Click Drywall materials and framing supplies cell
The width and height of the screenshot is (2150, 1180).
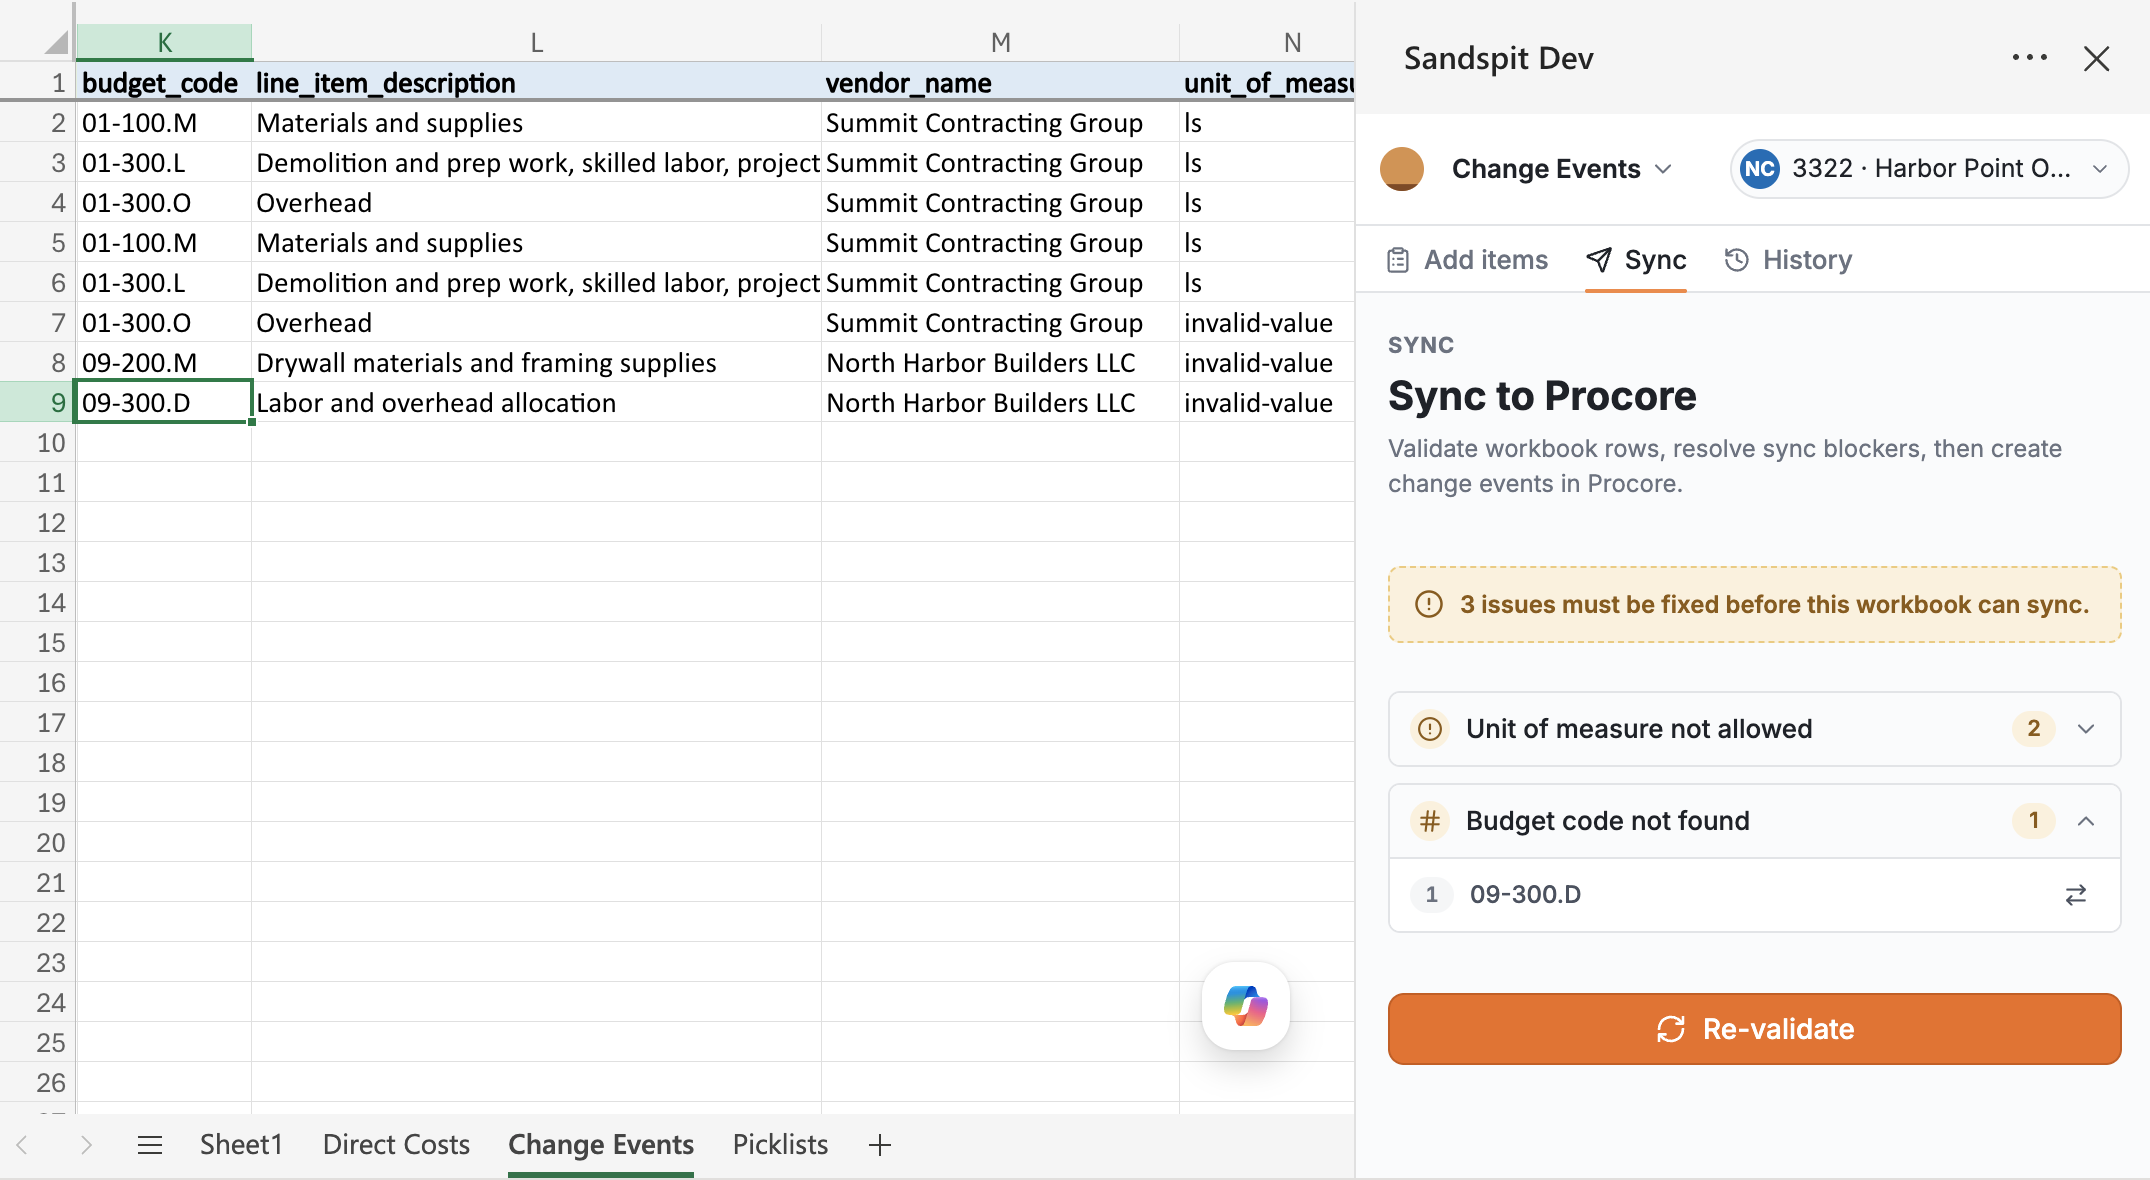point(536,362)
